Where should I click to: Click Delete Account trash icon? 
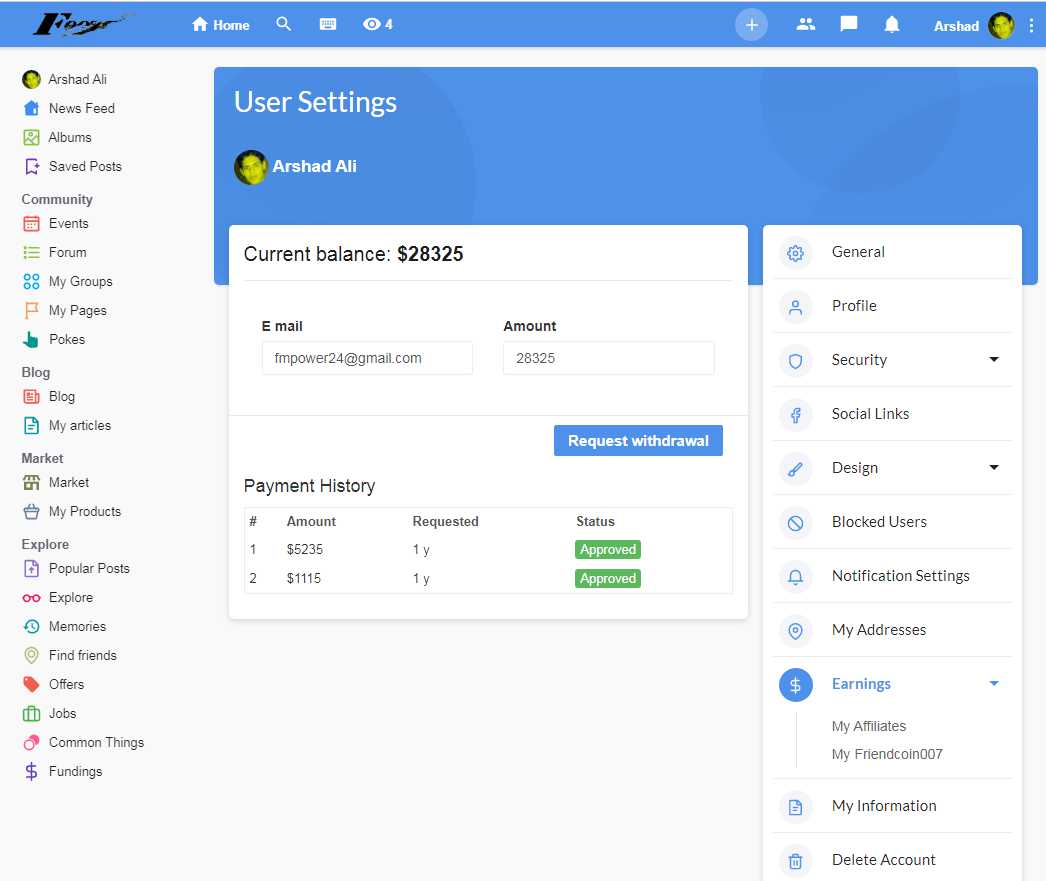pyautogui.click(x=795, y=862)
